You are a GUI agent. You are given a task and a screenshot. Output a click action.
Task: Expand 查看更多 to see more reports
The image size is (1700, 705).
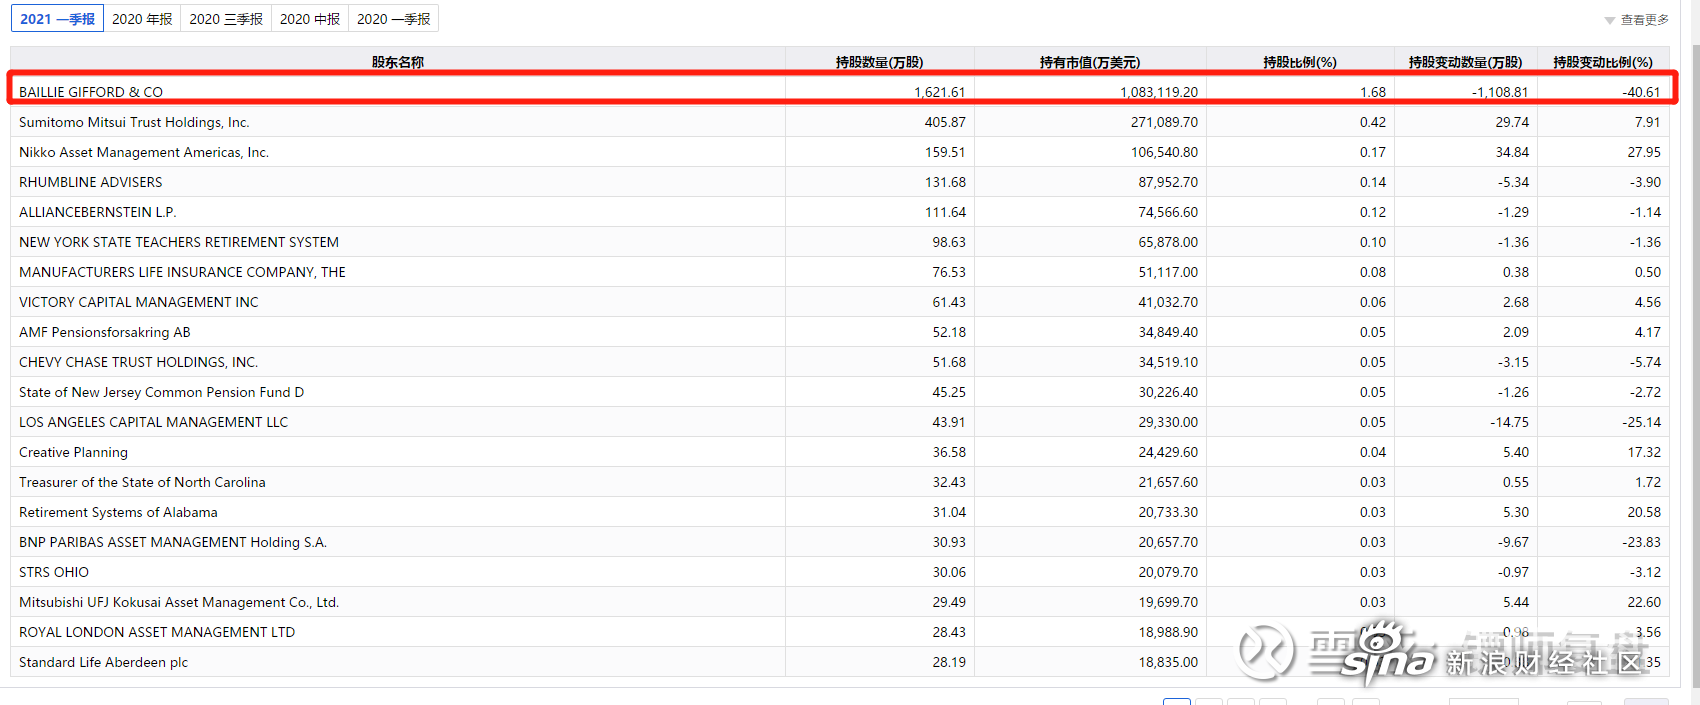point(1637,20)
